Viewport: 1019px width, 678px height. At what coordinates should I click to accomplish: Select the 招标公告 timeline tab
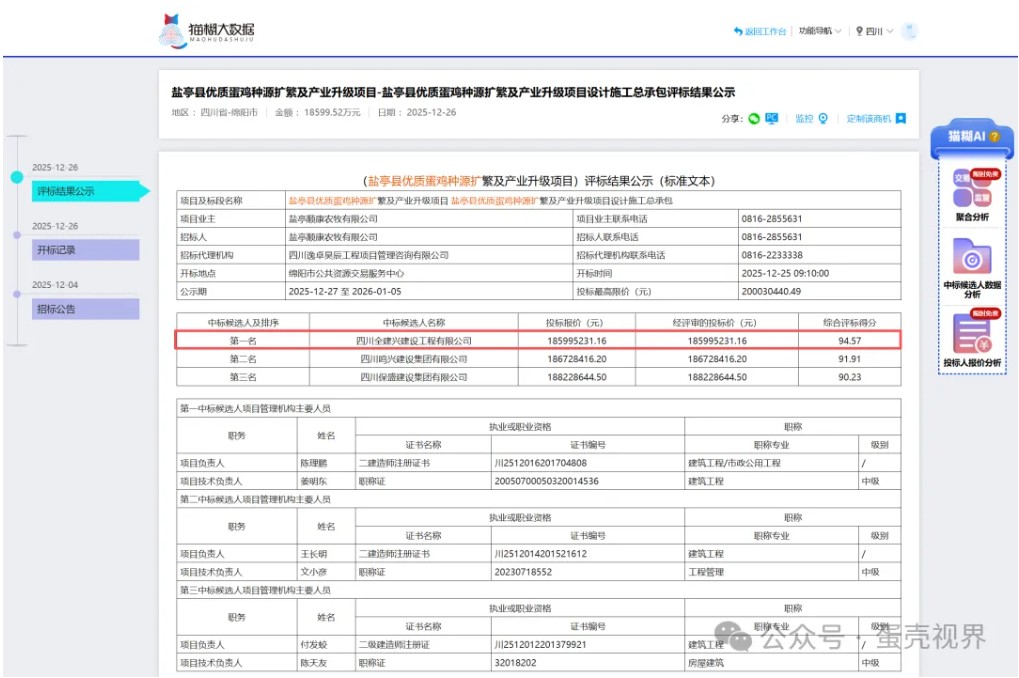coord(85,309)
